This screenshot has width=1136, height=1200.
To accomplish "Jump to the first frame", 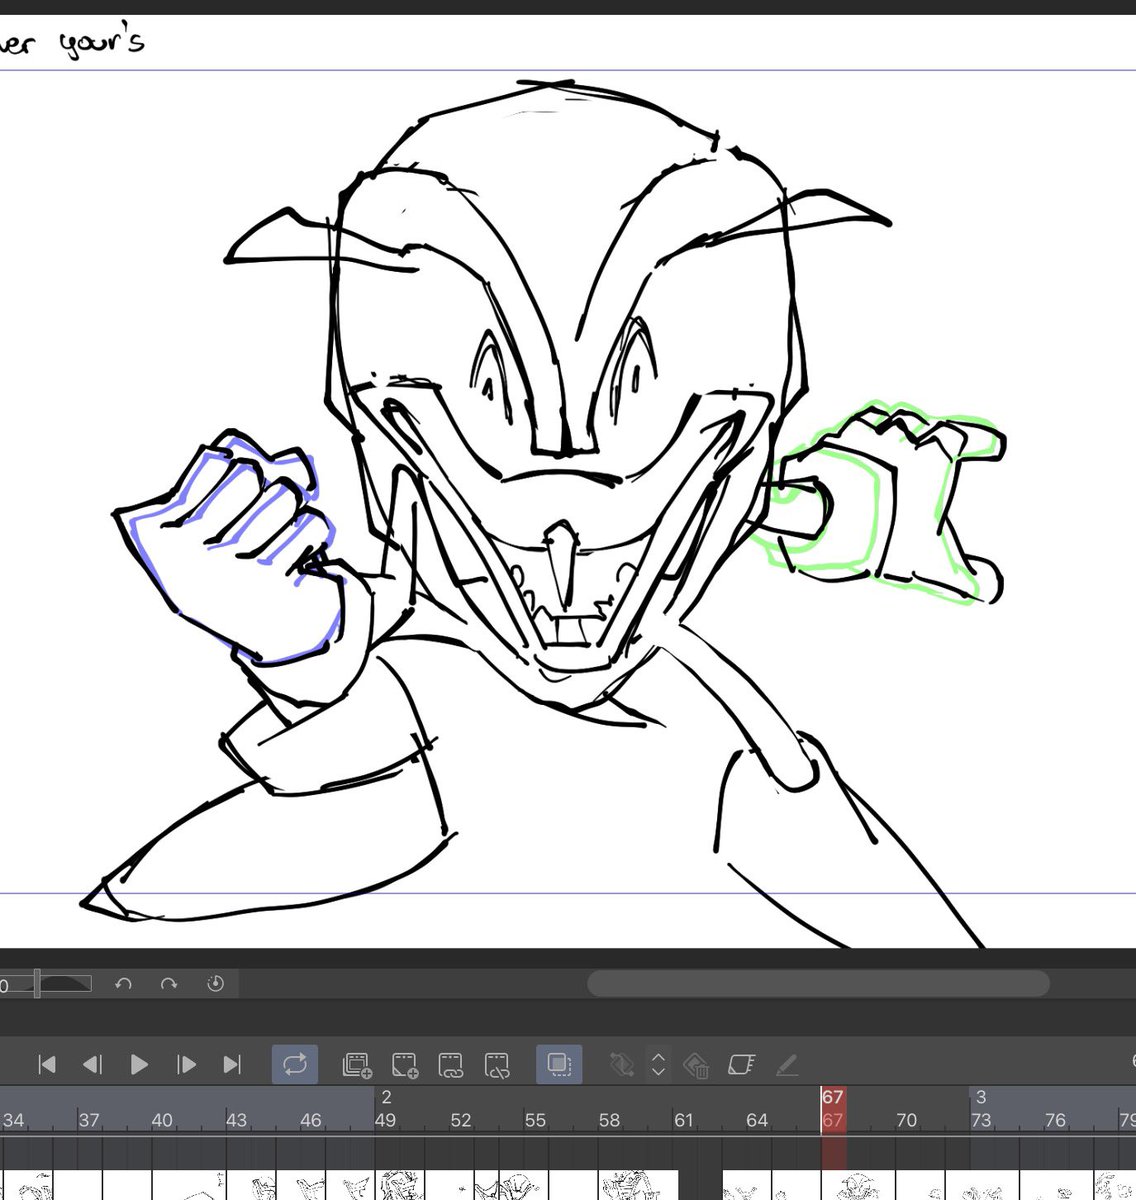I will click(46, 1065).
